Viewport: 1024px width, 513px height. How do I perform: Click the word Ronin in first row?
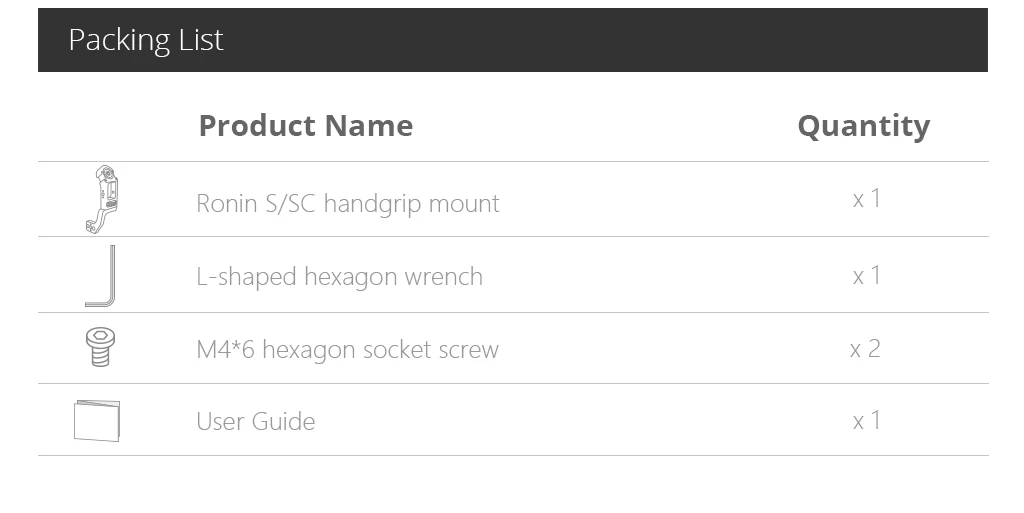click(x=227, y=203)
